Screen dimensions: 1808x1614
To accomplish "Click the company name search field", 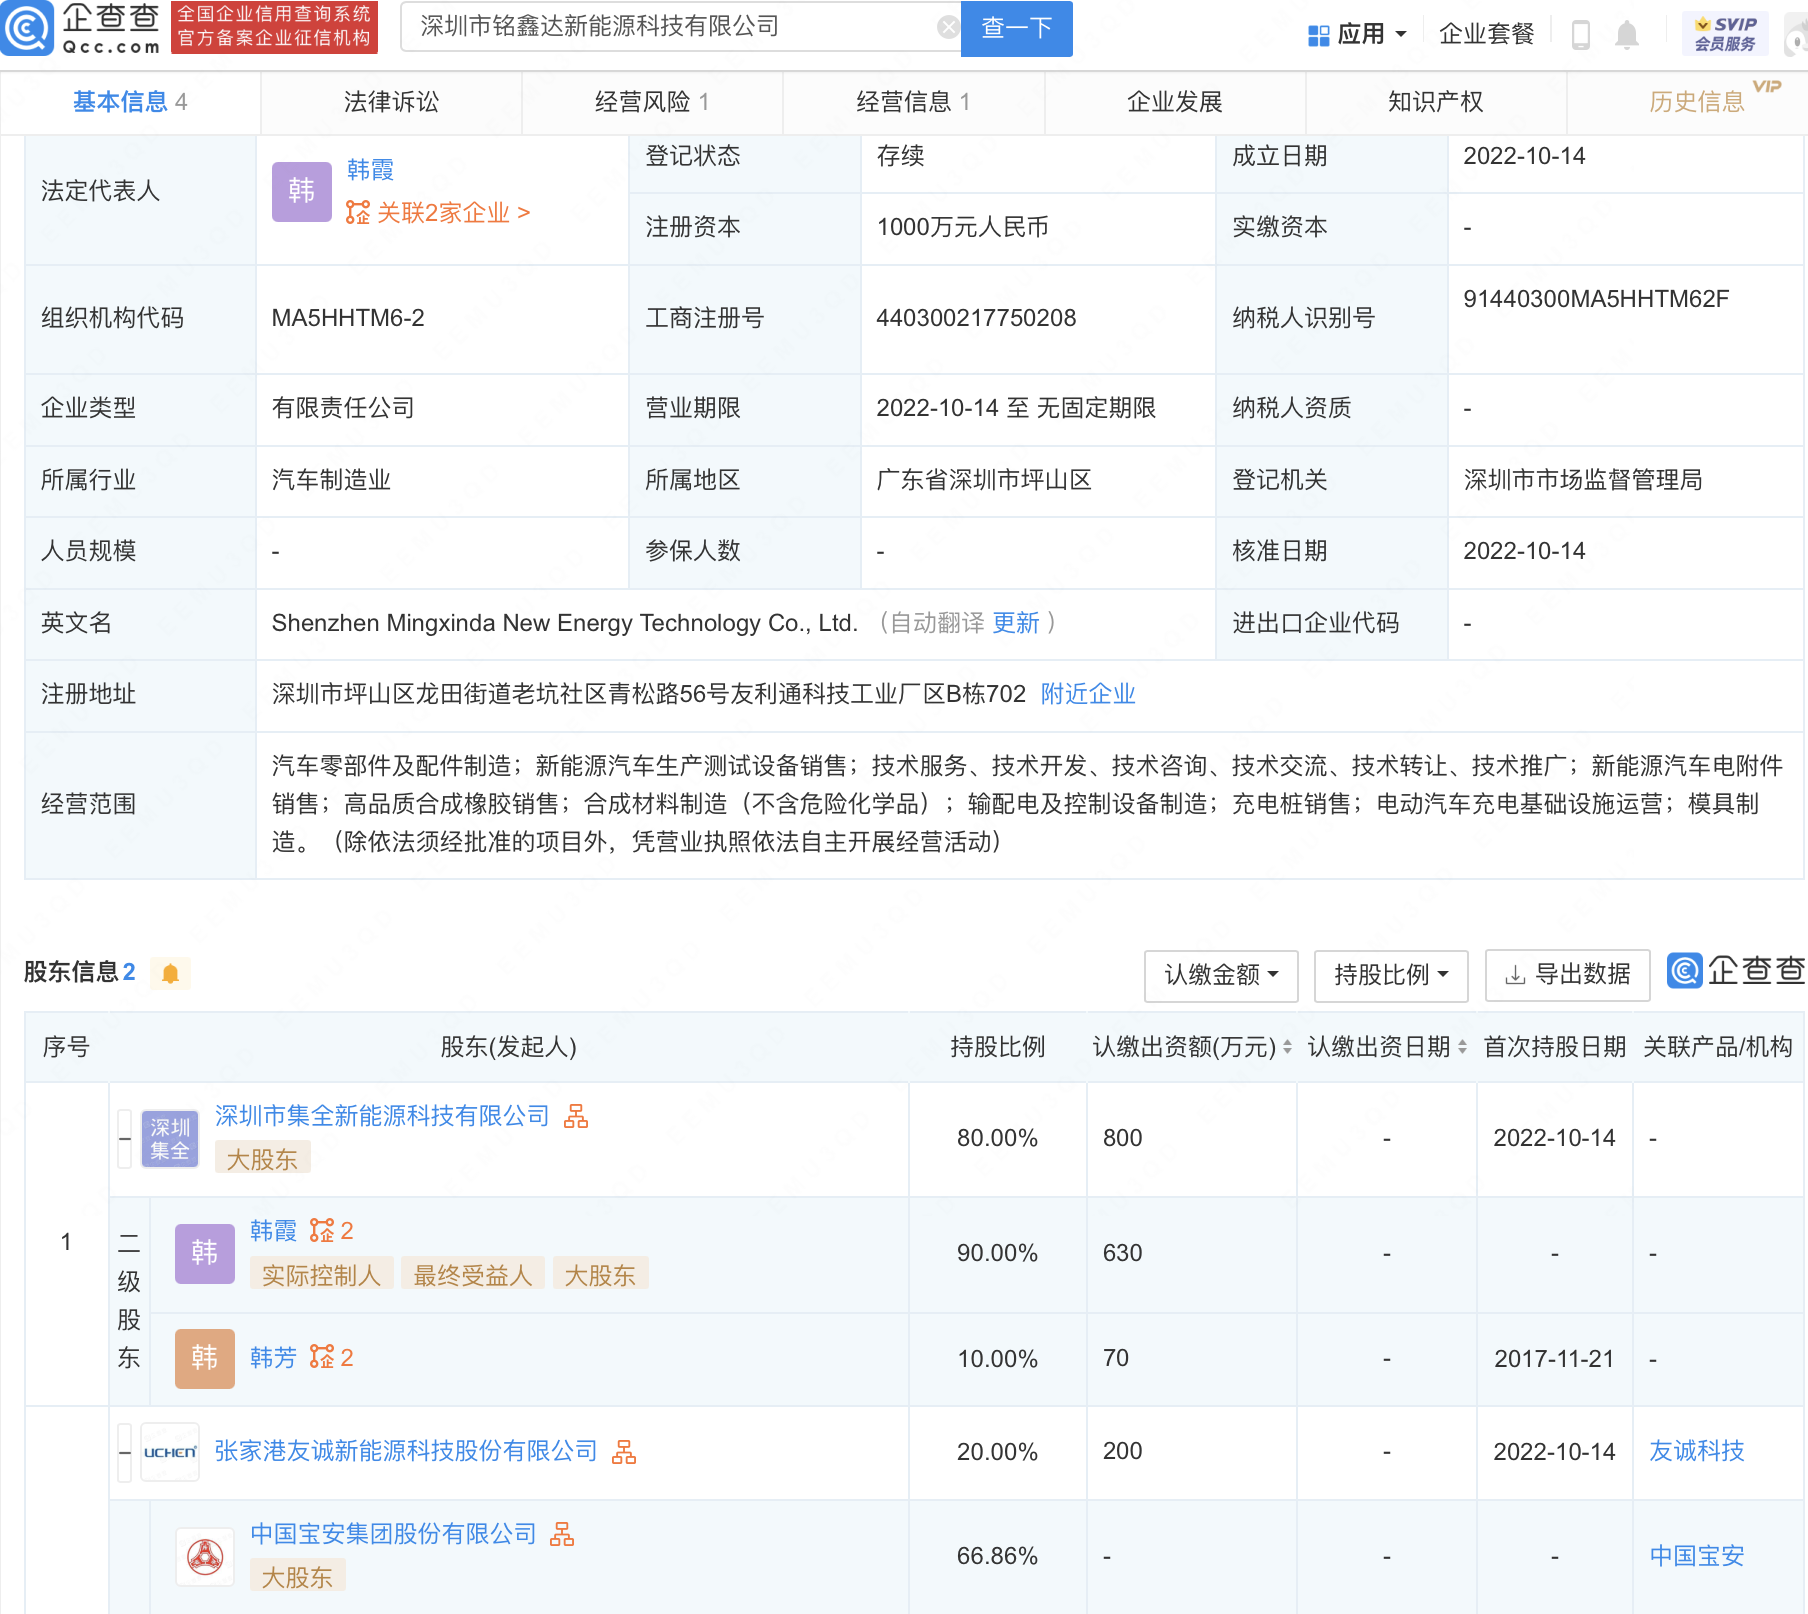I will point(670,27).
